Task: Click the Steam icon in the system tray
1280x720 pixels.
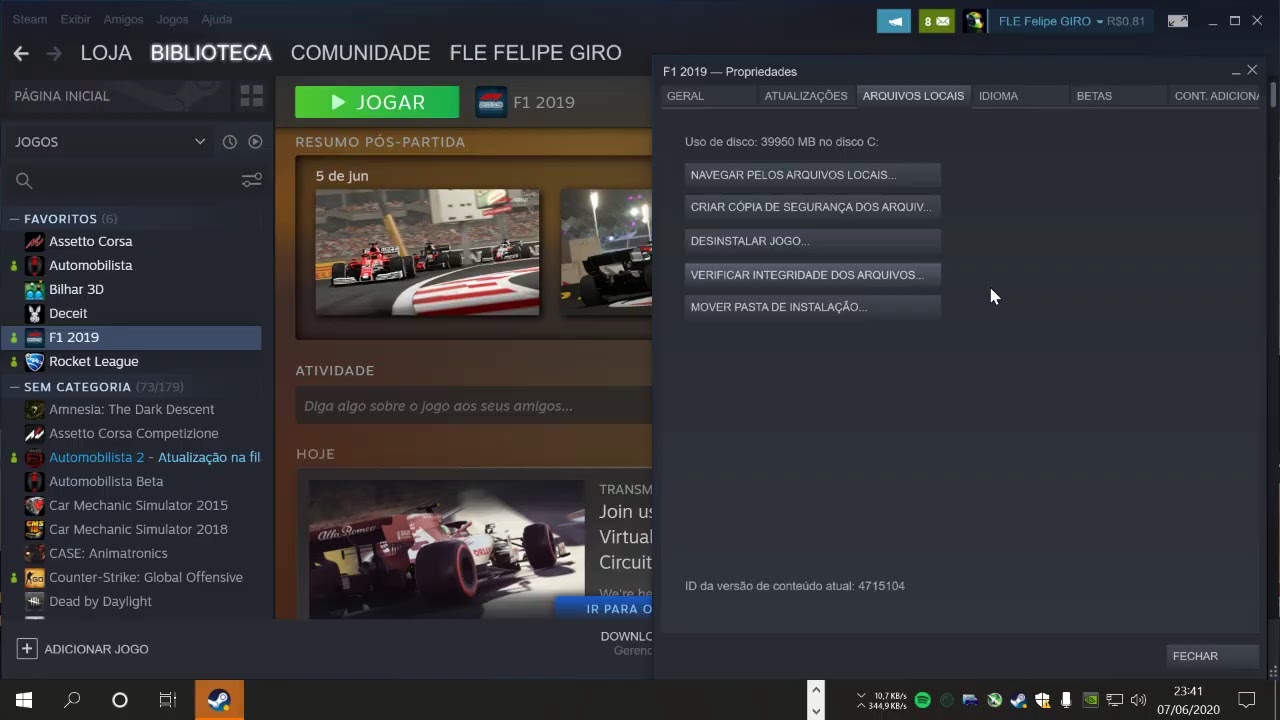Action: [1019, 700]
